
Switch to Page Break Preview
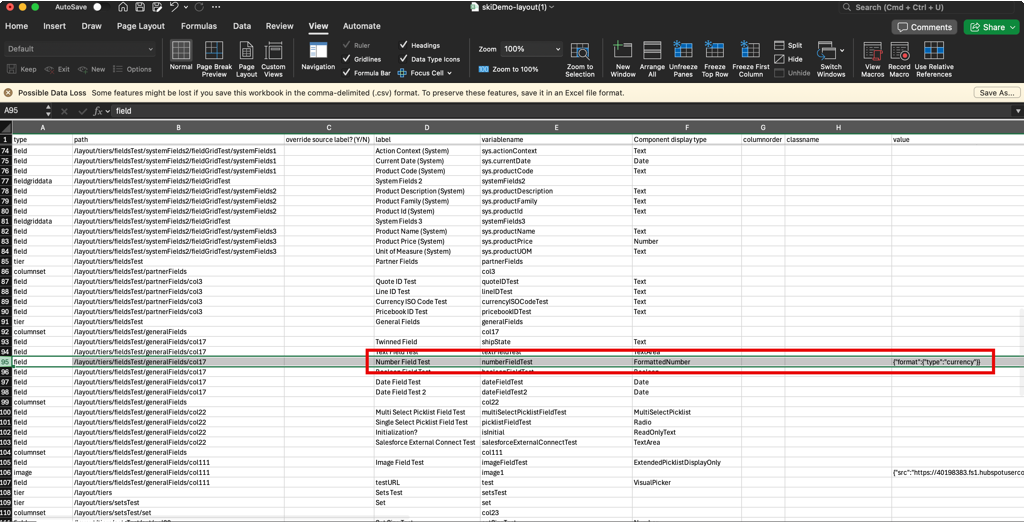coord(214,59)
